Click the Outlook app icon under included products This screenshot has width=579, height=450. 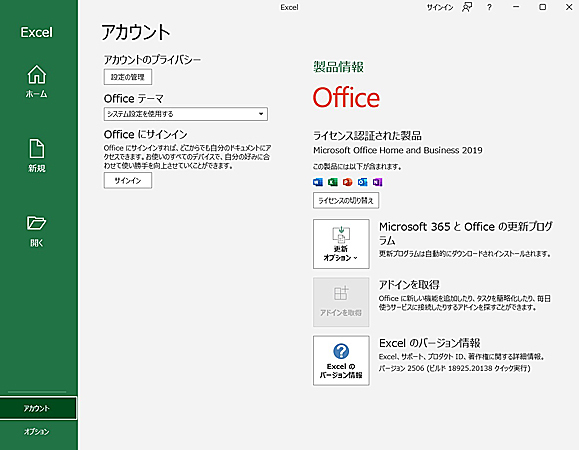pyautogui.click(x=363, y=182)
